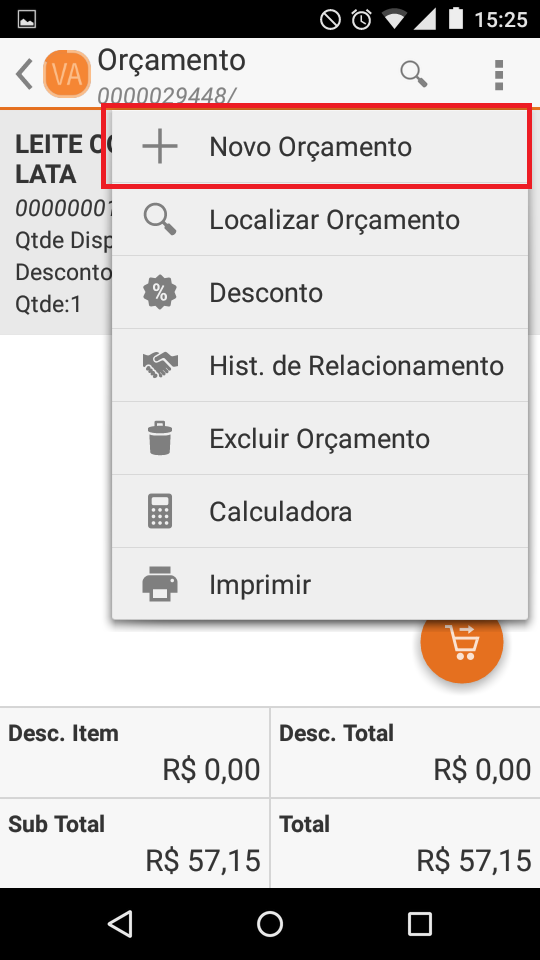Open the Hist. de Relacionamento entry
The image size is (540, 960).
pos(320,366)
